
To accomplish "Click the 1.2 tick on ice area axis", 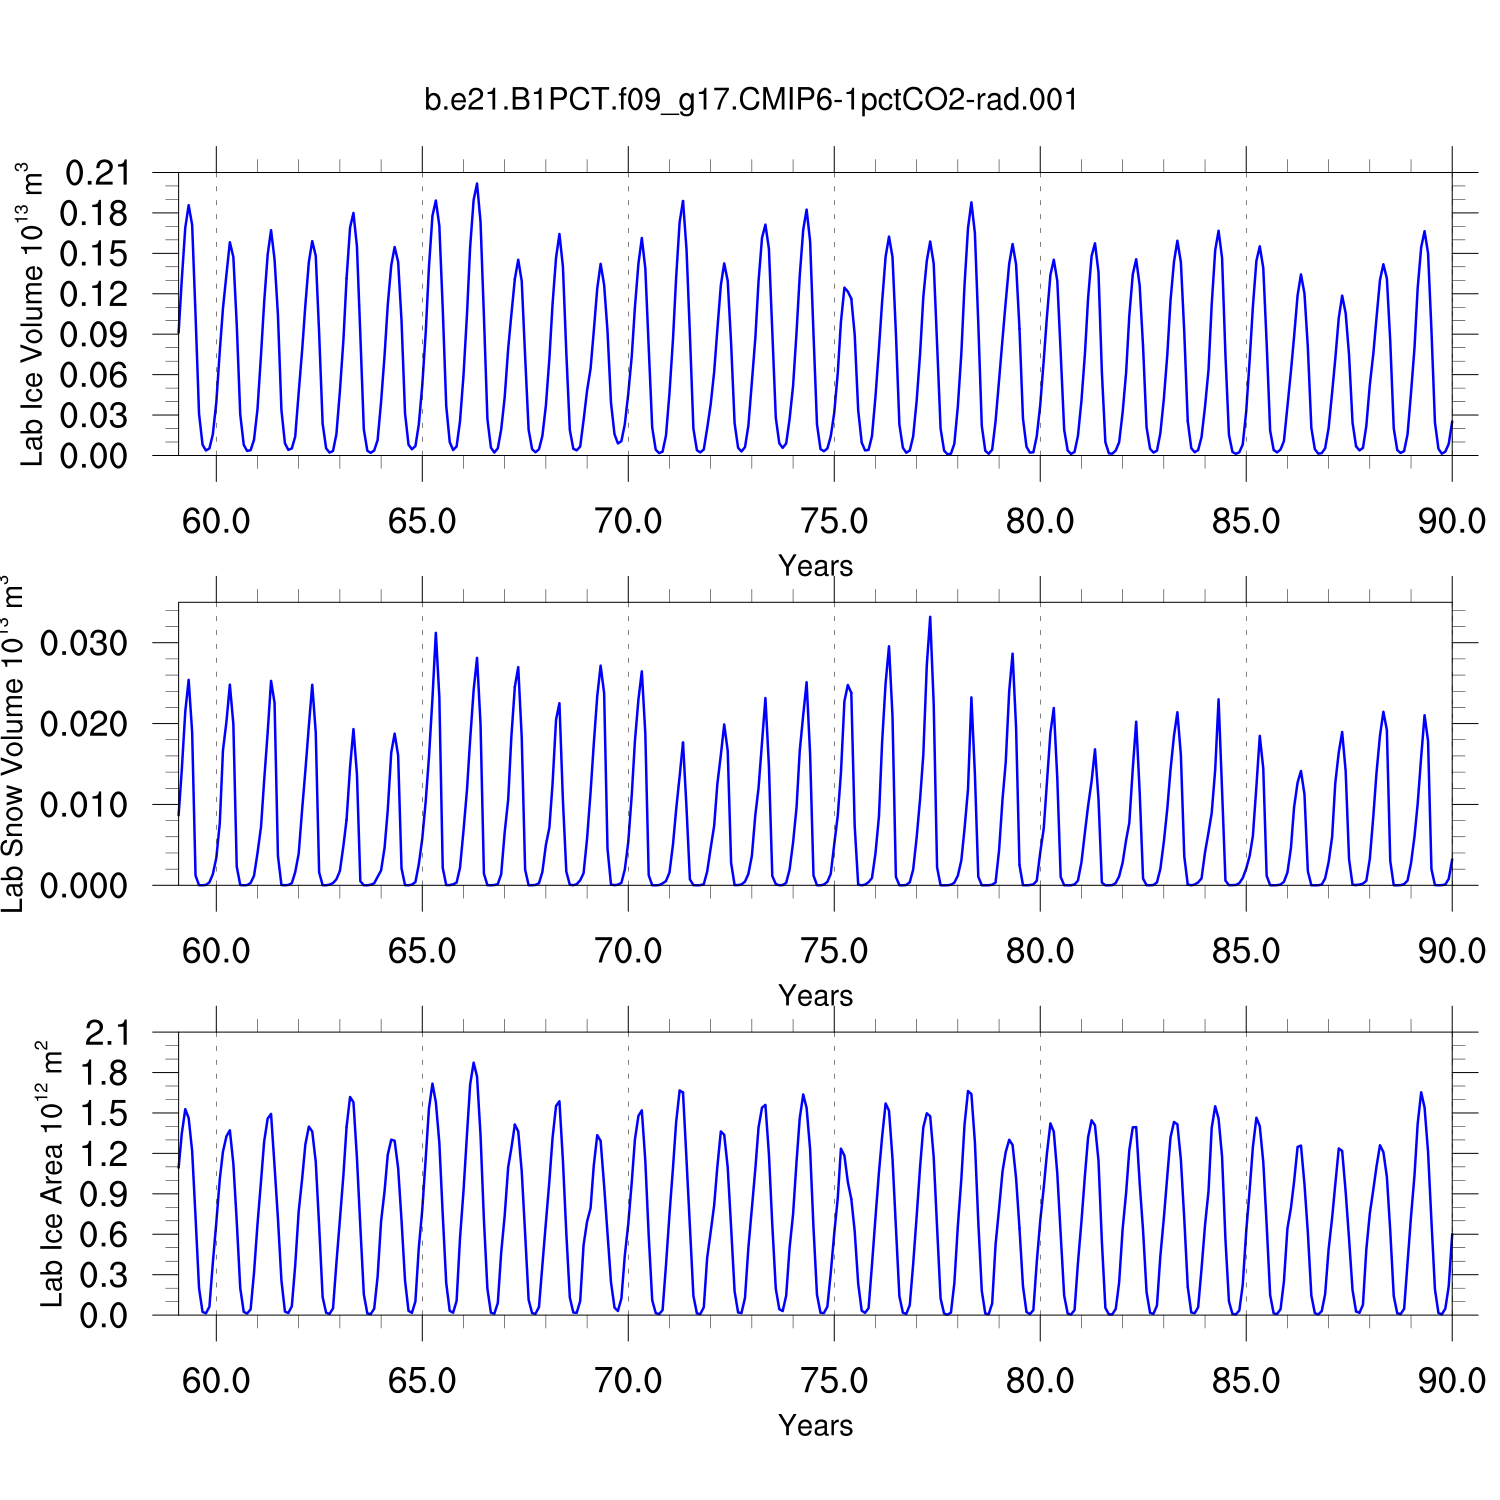I will pos(106,1154).
